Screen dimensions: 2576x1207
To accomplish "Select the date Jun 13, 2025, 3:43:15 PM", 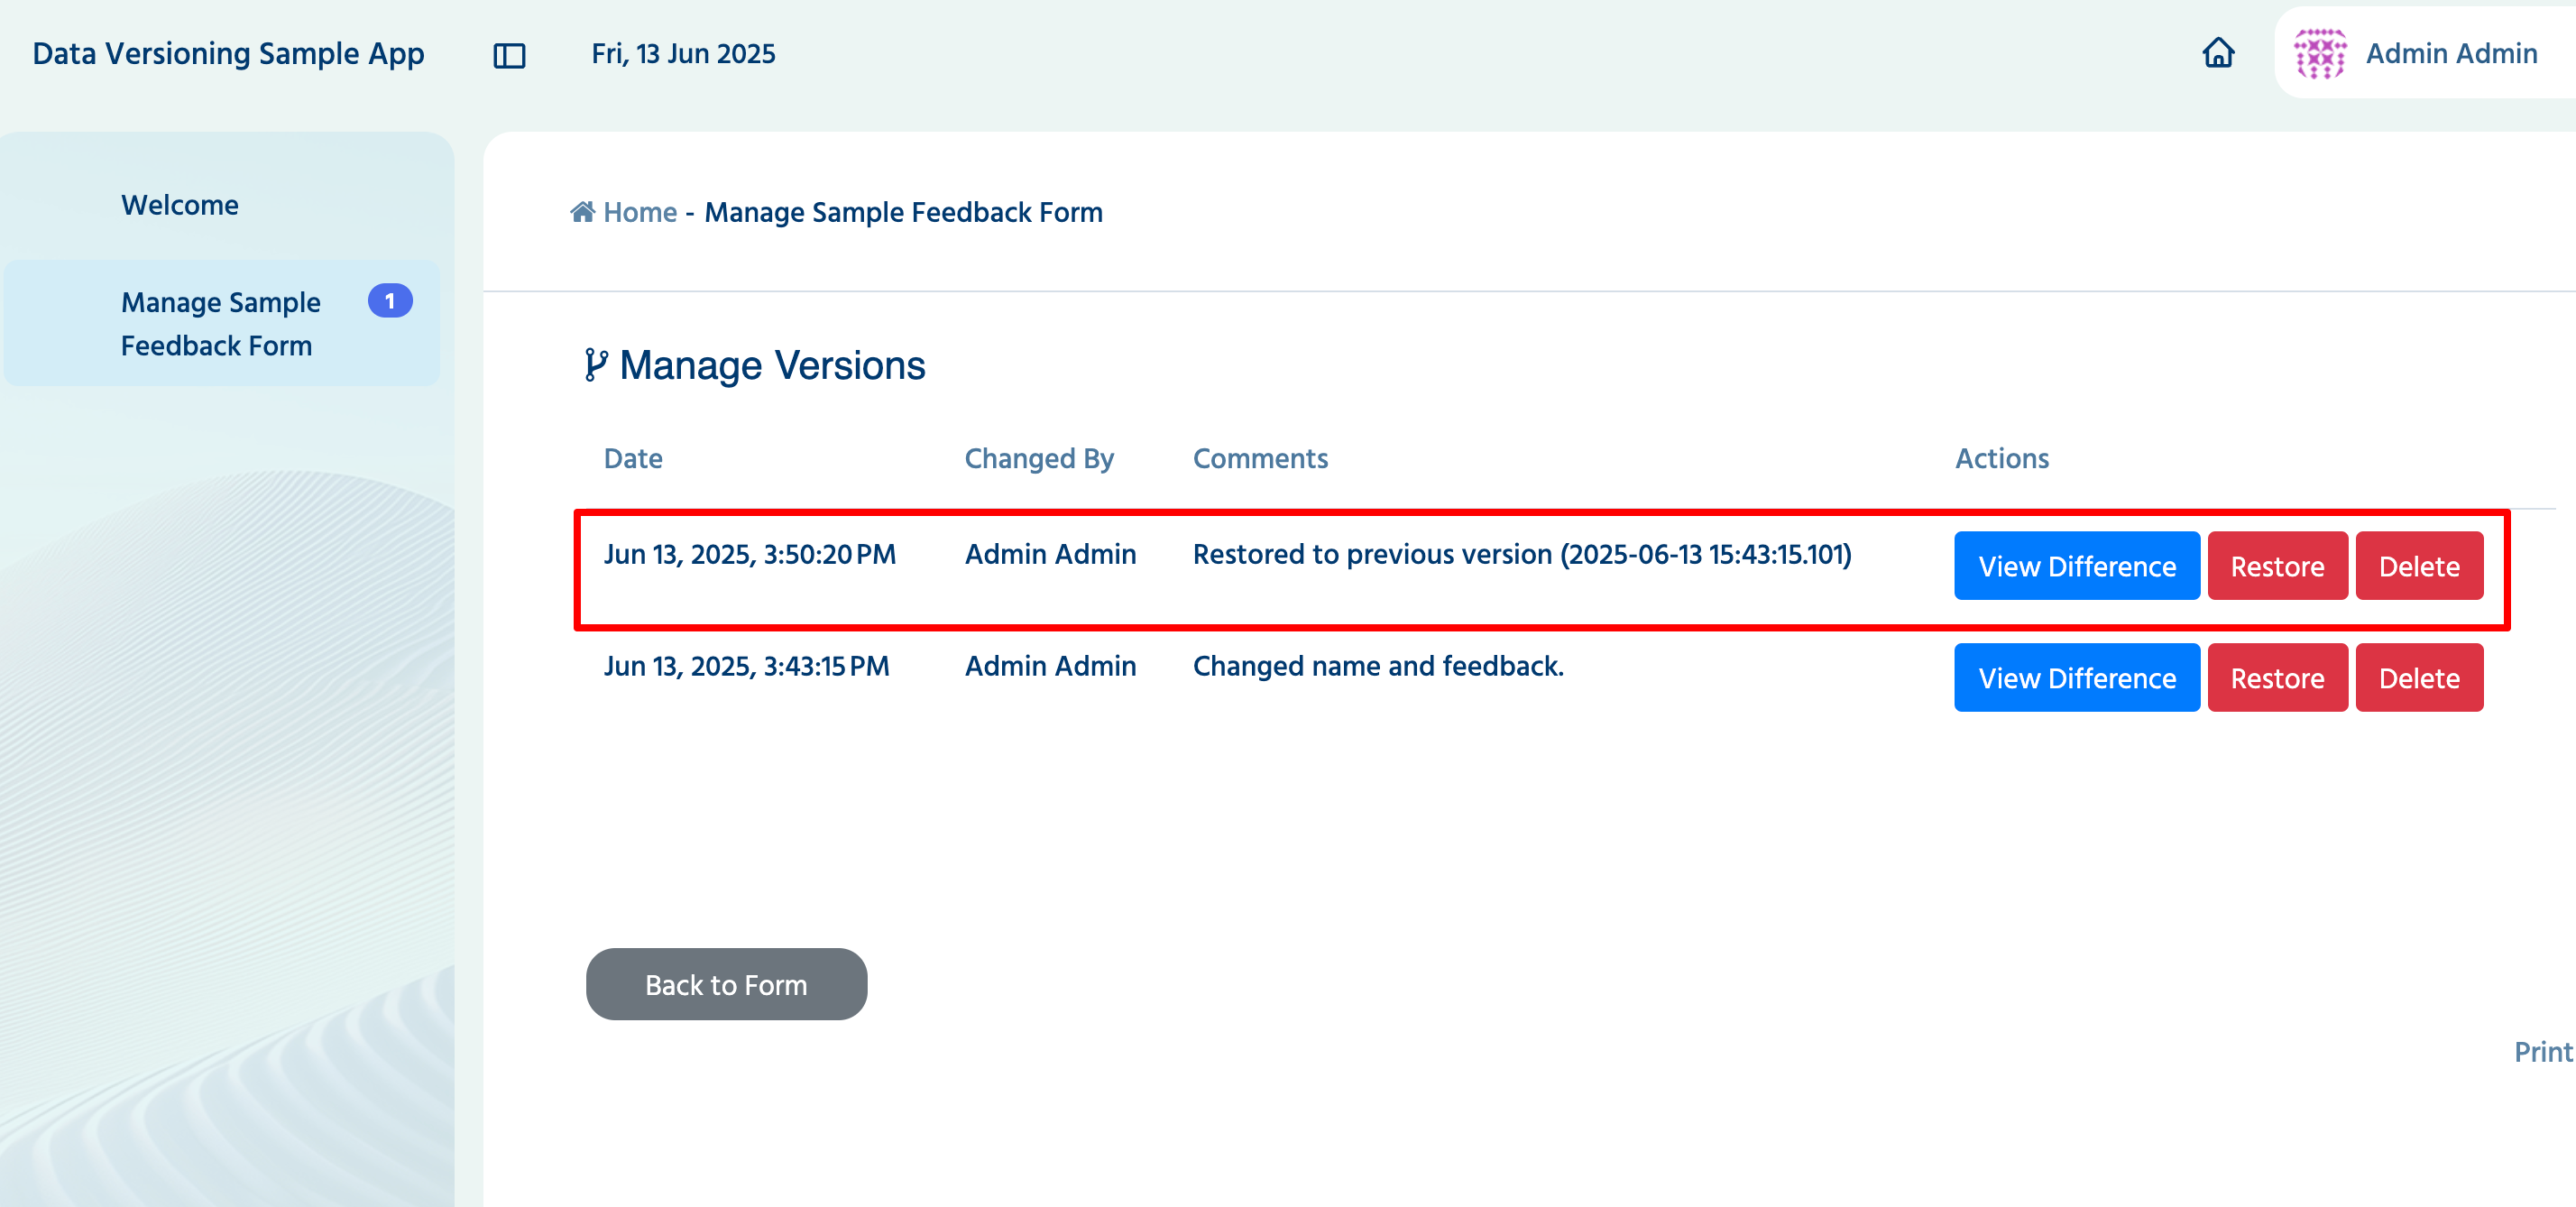I will point(746,667).
